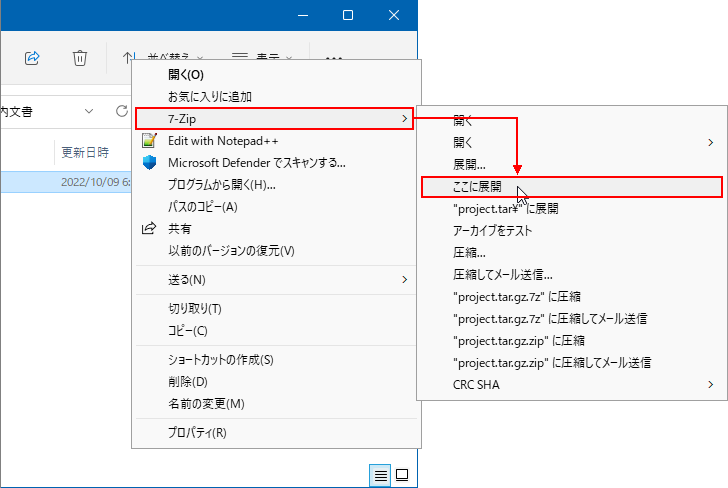
Task: Choose 切り取り(T)
Action: click(x=277, y=308)
